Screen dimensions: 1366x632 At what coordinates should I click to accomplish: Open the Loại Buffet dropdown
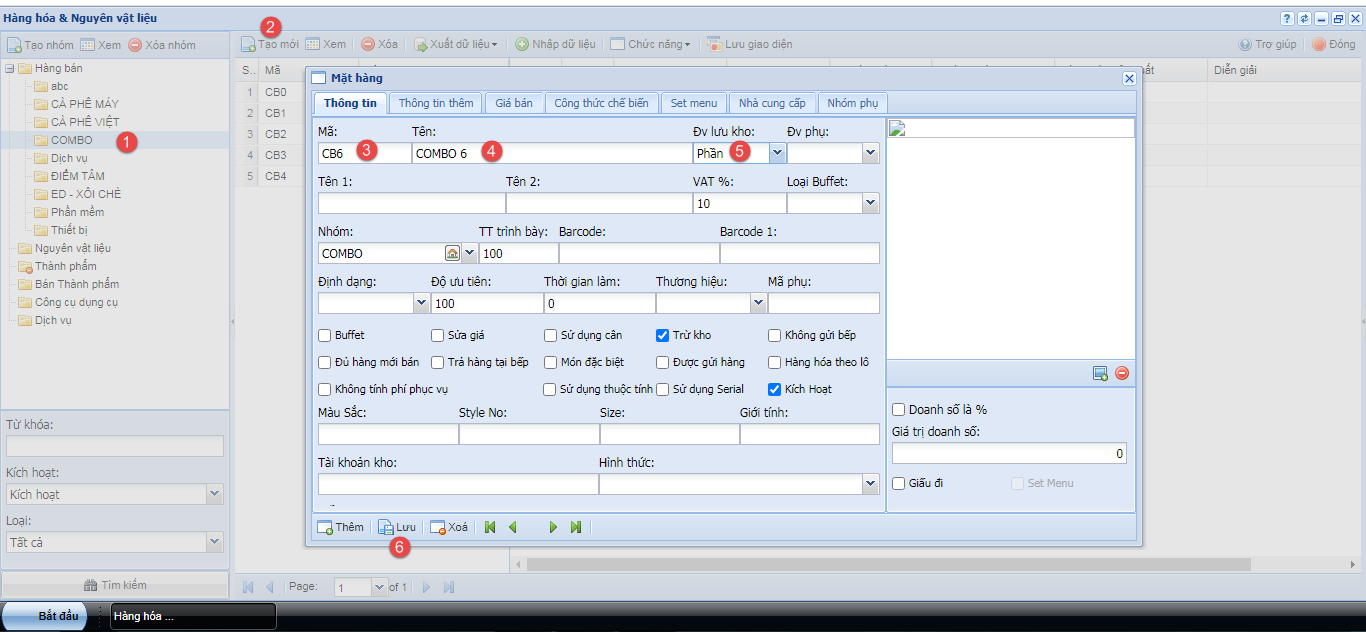click(871, 203)
